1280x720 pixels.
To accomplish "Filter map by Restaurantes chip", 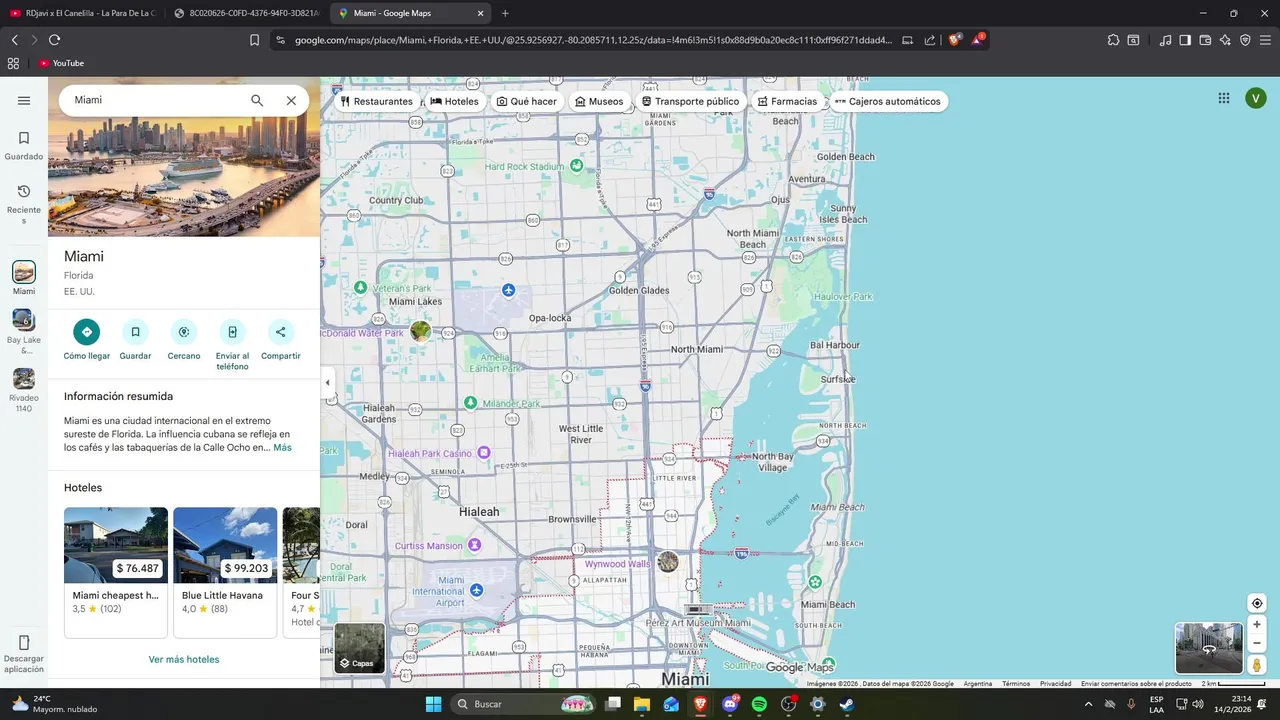I will click(x=376, y=101).
